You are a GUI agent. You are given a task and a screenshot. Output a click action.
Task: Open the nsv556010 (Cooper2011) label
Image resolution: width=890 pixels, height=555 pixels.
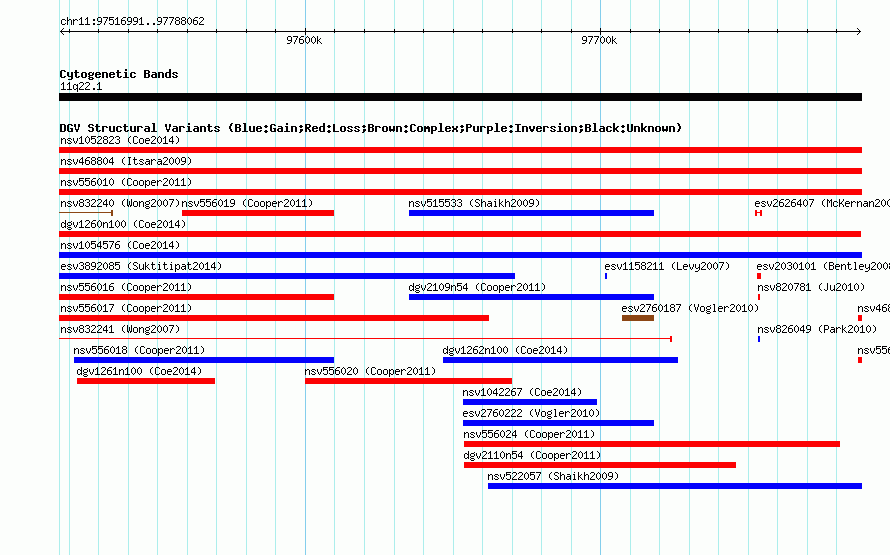[126, 182]
